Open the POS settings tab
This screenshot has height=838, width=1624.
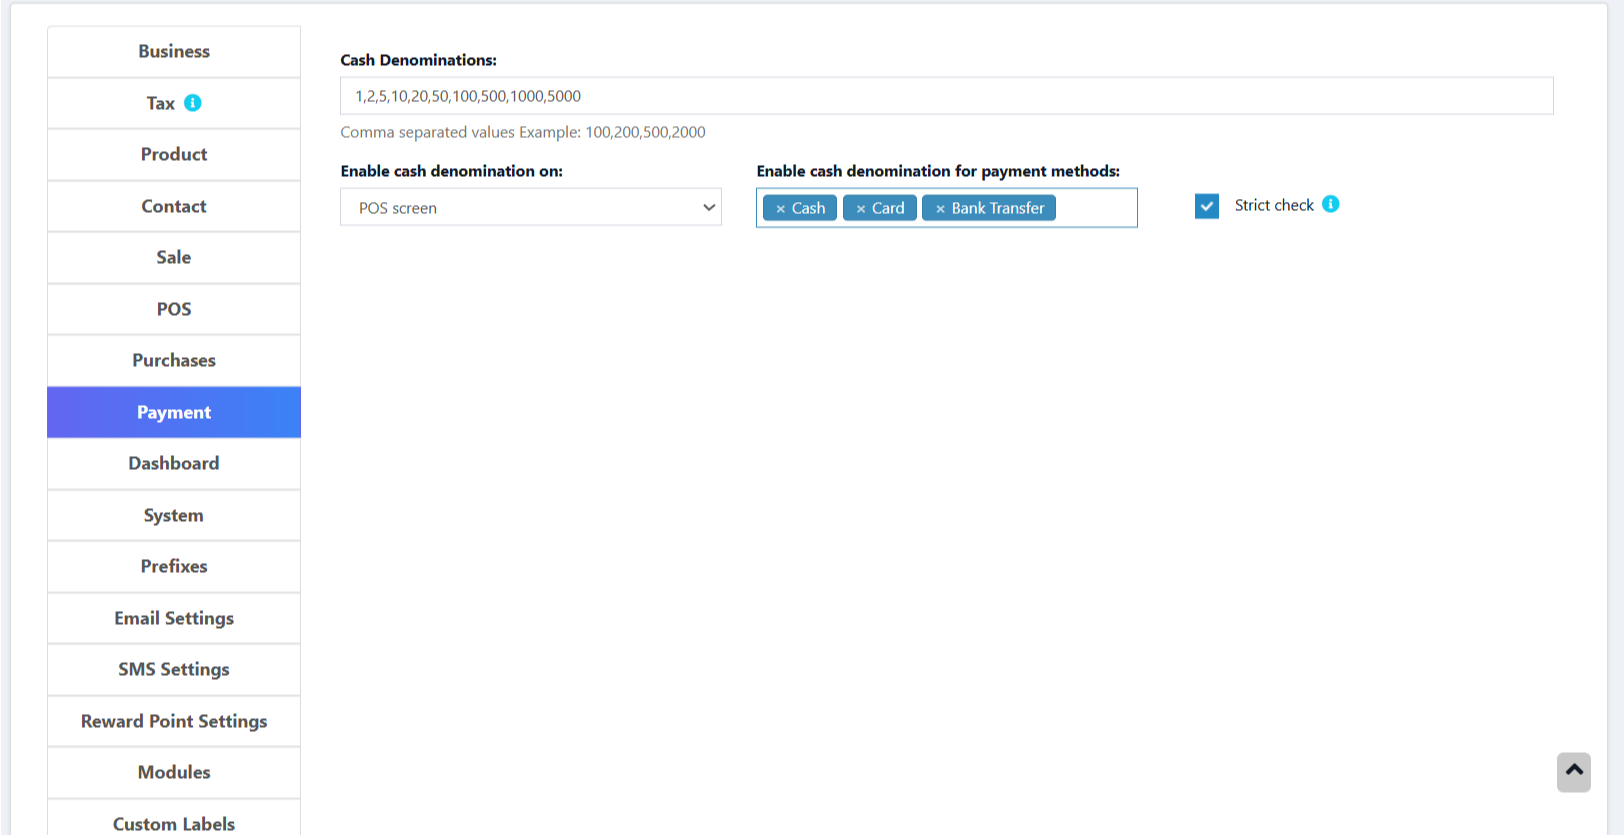pyautogui.click(x=174, y=309)
